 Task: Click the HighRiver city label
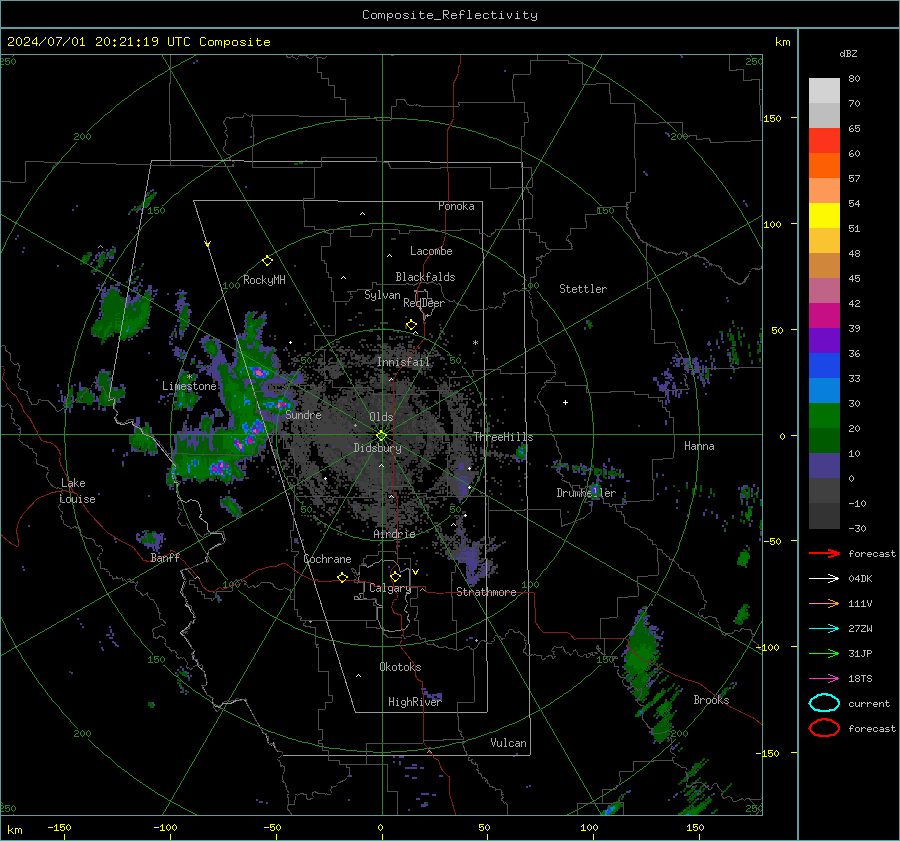pyautogui.click(x=415, y=702)
